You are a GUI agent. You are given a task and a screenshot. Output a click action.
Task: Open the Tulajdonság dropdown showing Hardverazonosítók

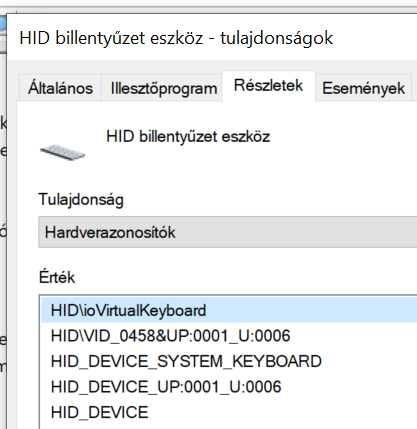(228, 232)
